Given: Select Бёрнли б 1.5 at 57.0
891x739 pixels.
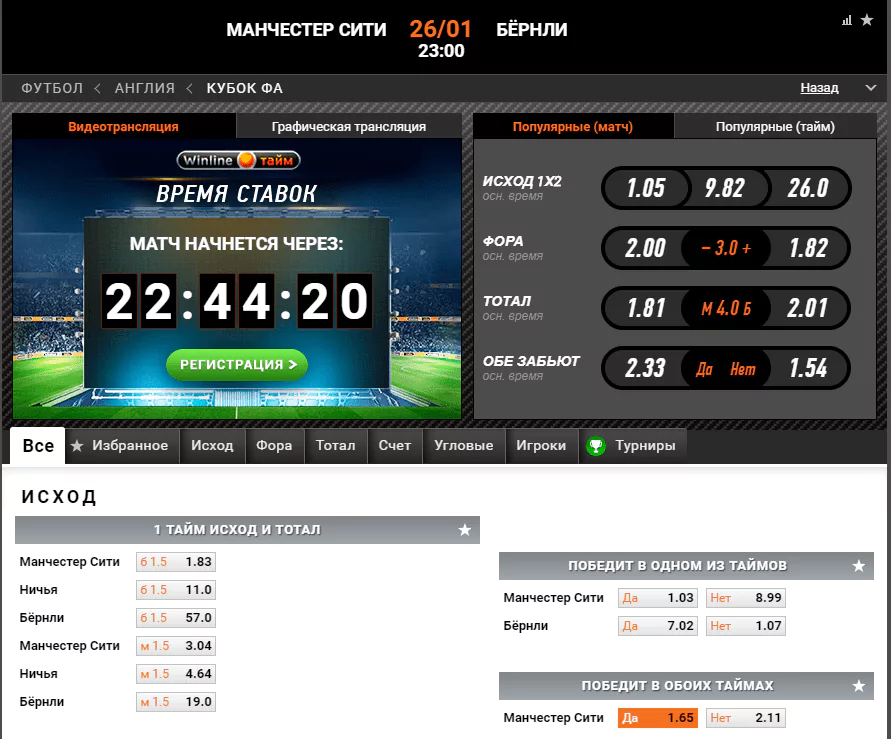Looking at the screenshot, I should [176, 617].
